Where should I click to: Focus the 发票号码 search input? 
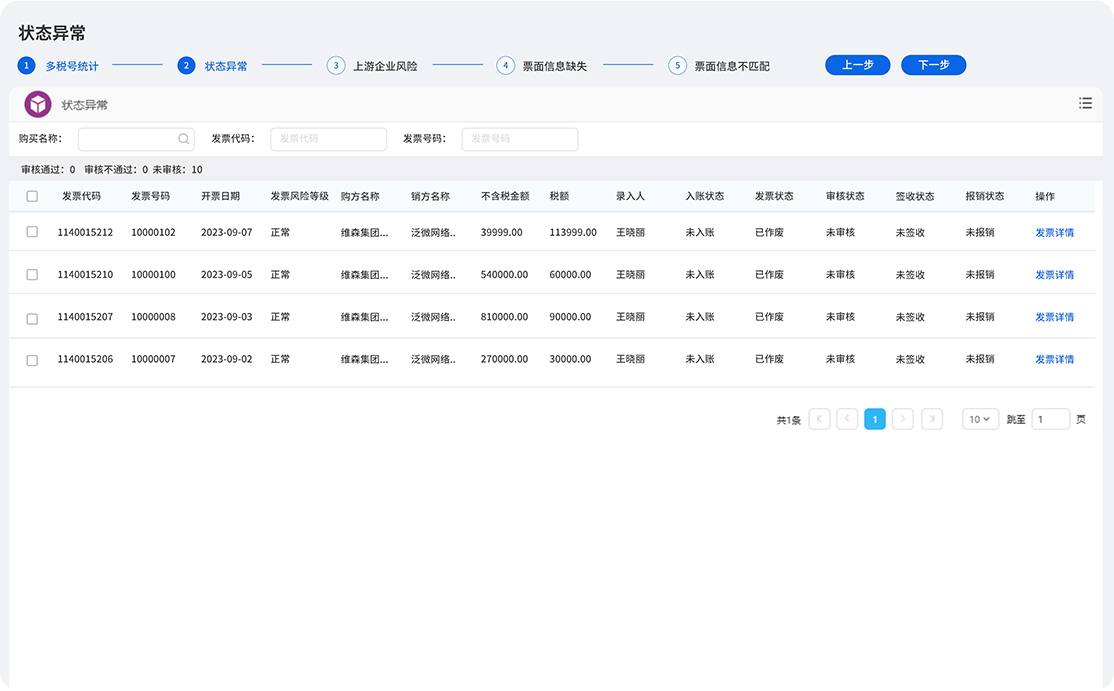(519, 139)
